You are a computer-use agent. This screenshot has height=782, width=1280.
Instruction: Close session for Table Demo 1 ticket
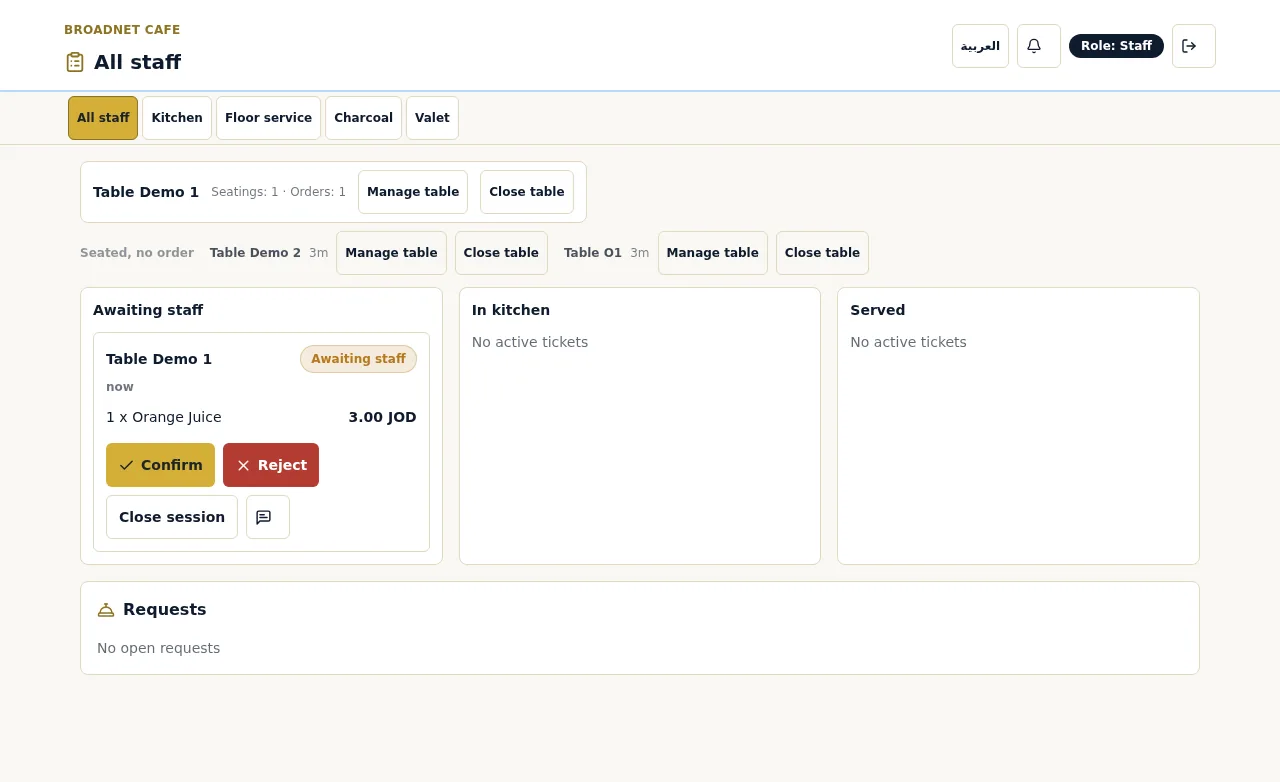click(x=172, y=517)
